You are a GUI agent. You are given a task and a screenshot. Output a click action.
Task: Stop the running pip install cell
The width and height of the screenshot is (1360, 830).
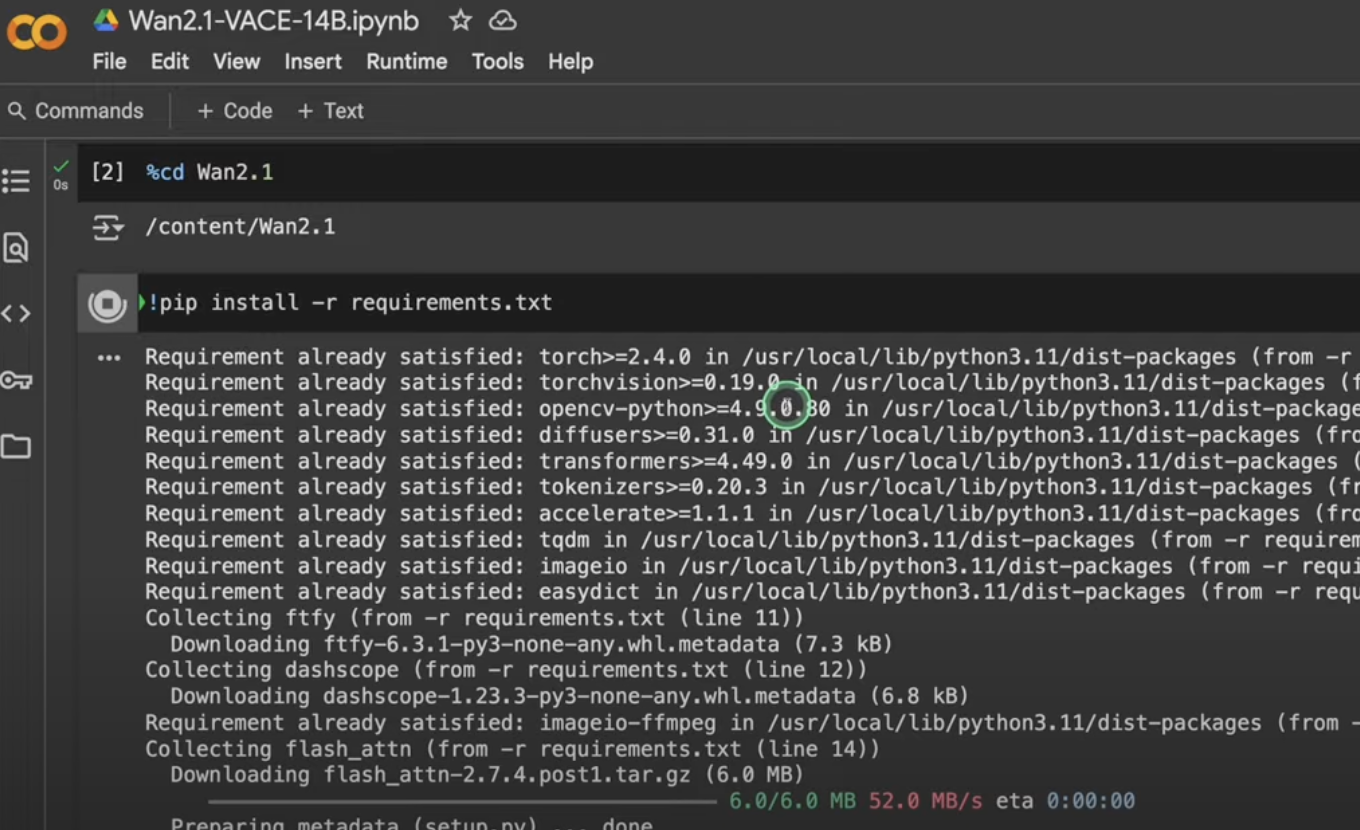[x=107, y=304]
